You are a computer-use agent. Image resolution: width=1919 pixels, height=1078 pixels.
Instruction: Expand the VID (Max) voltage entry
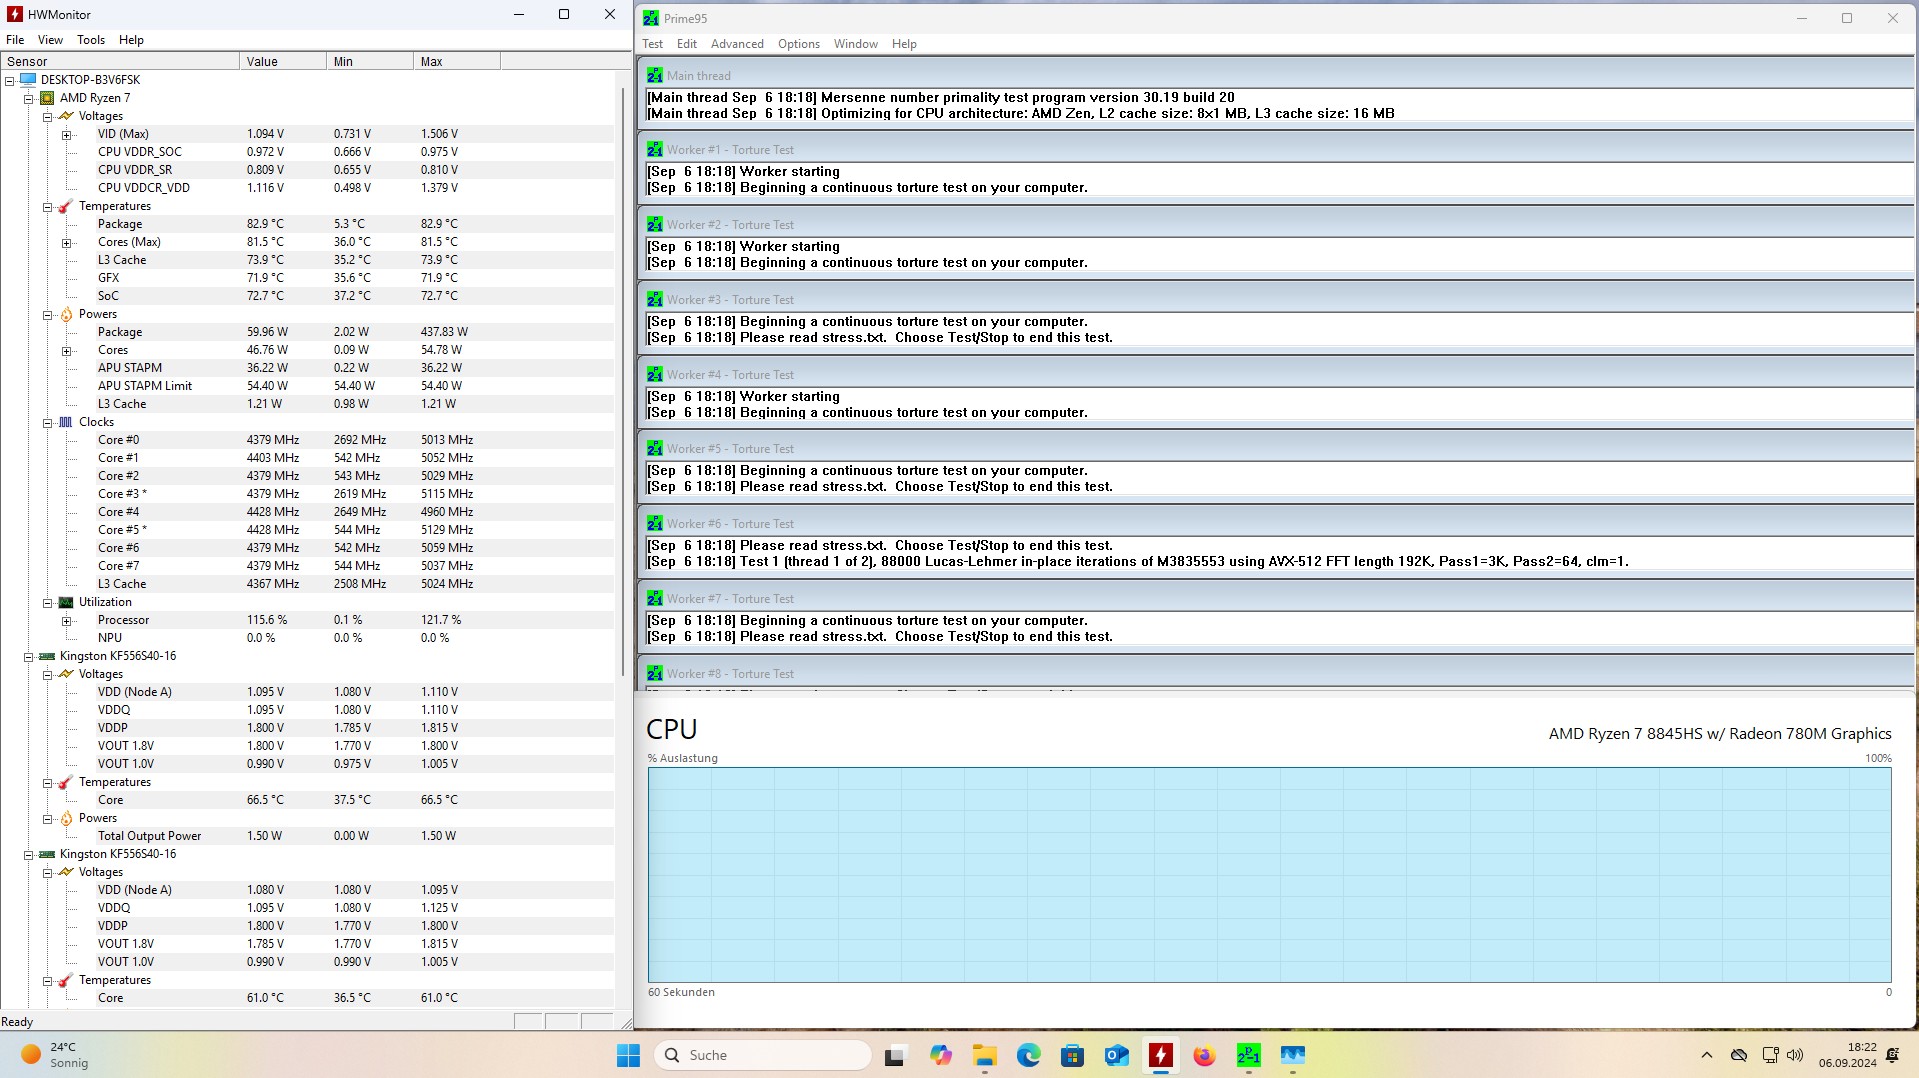[x=67, y=134]
